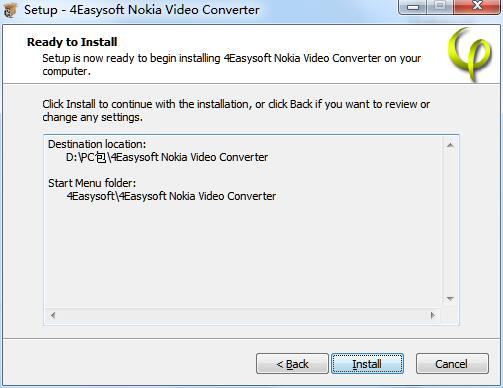
Task: Go back with the < Back button
Action: pyautogui.click(x=292, y=364)
